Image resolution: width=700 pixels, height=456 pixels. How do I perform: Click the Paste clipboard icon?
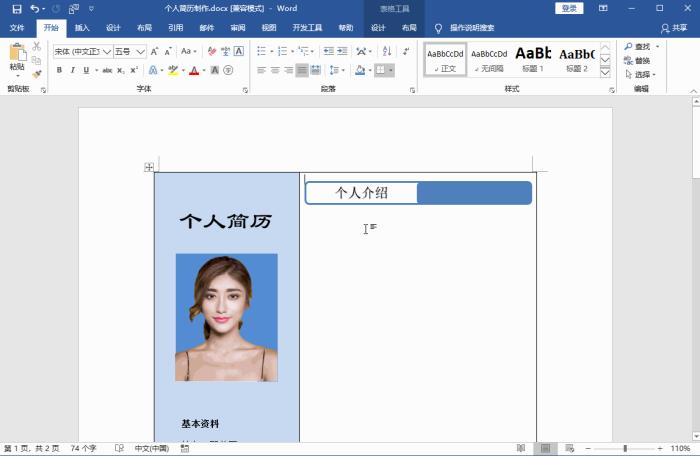tap(17, 54)
